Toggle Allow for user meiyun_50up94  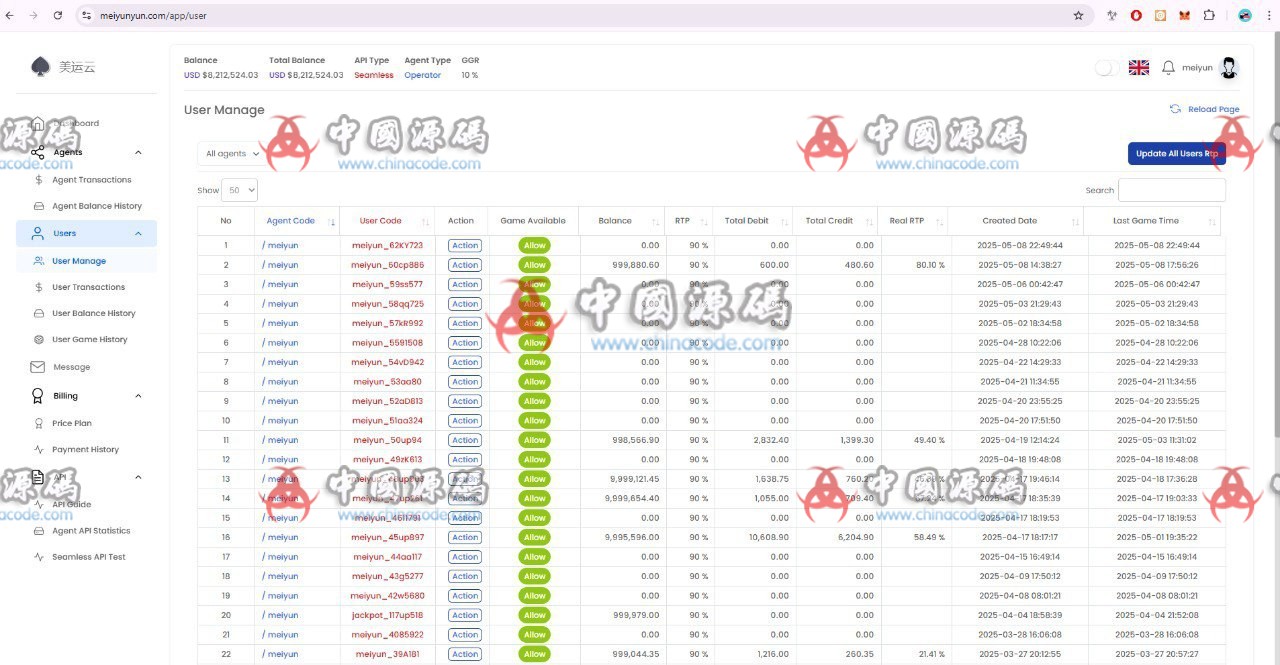tap(534, 440)
